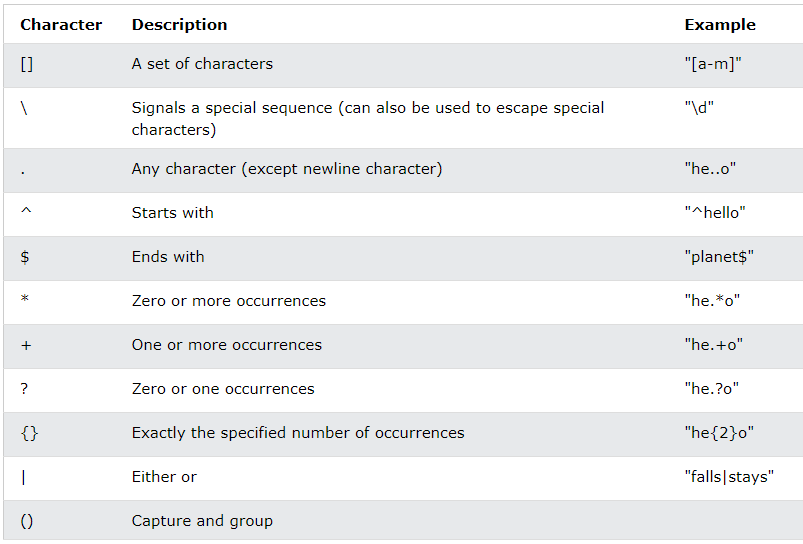The width and height of the screenshot is (803, 544).
Task: Select the backslash character cell
Action: (24, 108)
